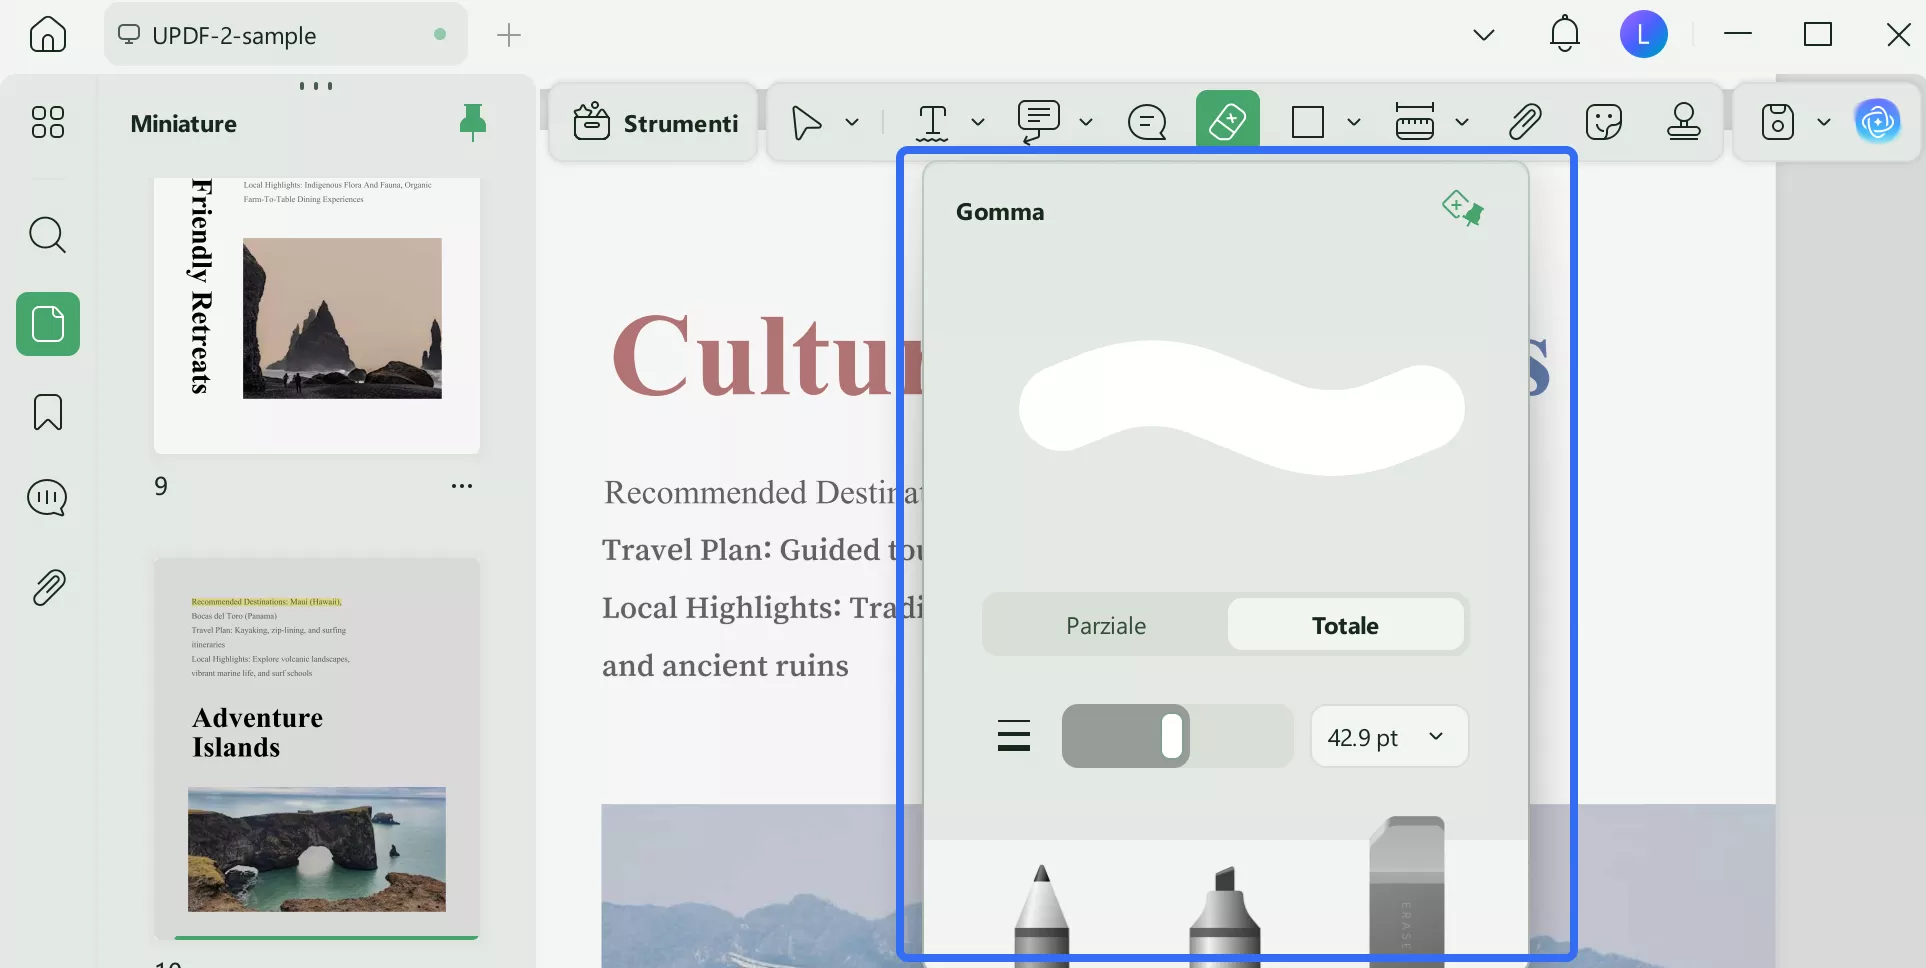Open the UPDF AI assistant
Viewport: 1926px width, 968px height.
1877,122
